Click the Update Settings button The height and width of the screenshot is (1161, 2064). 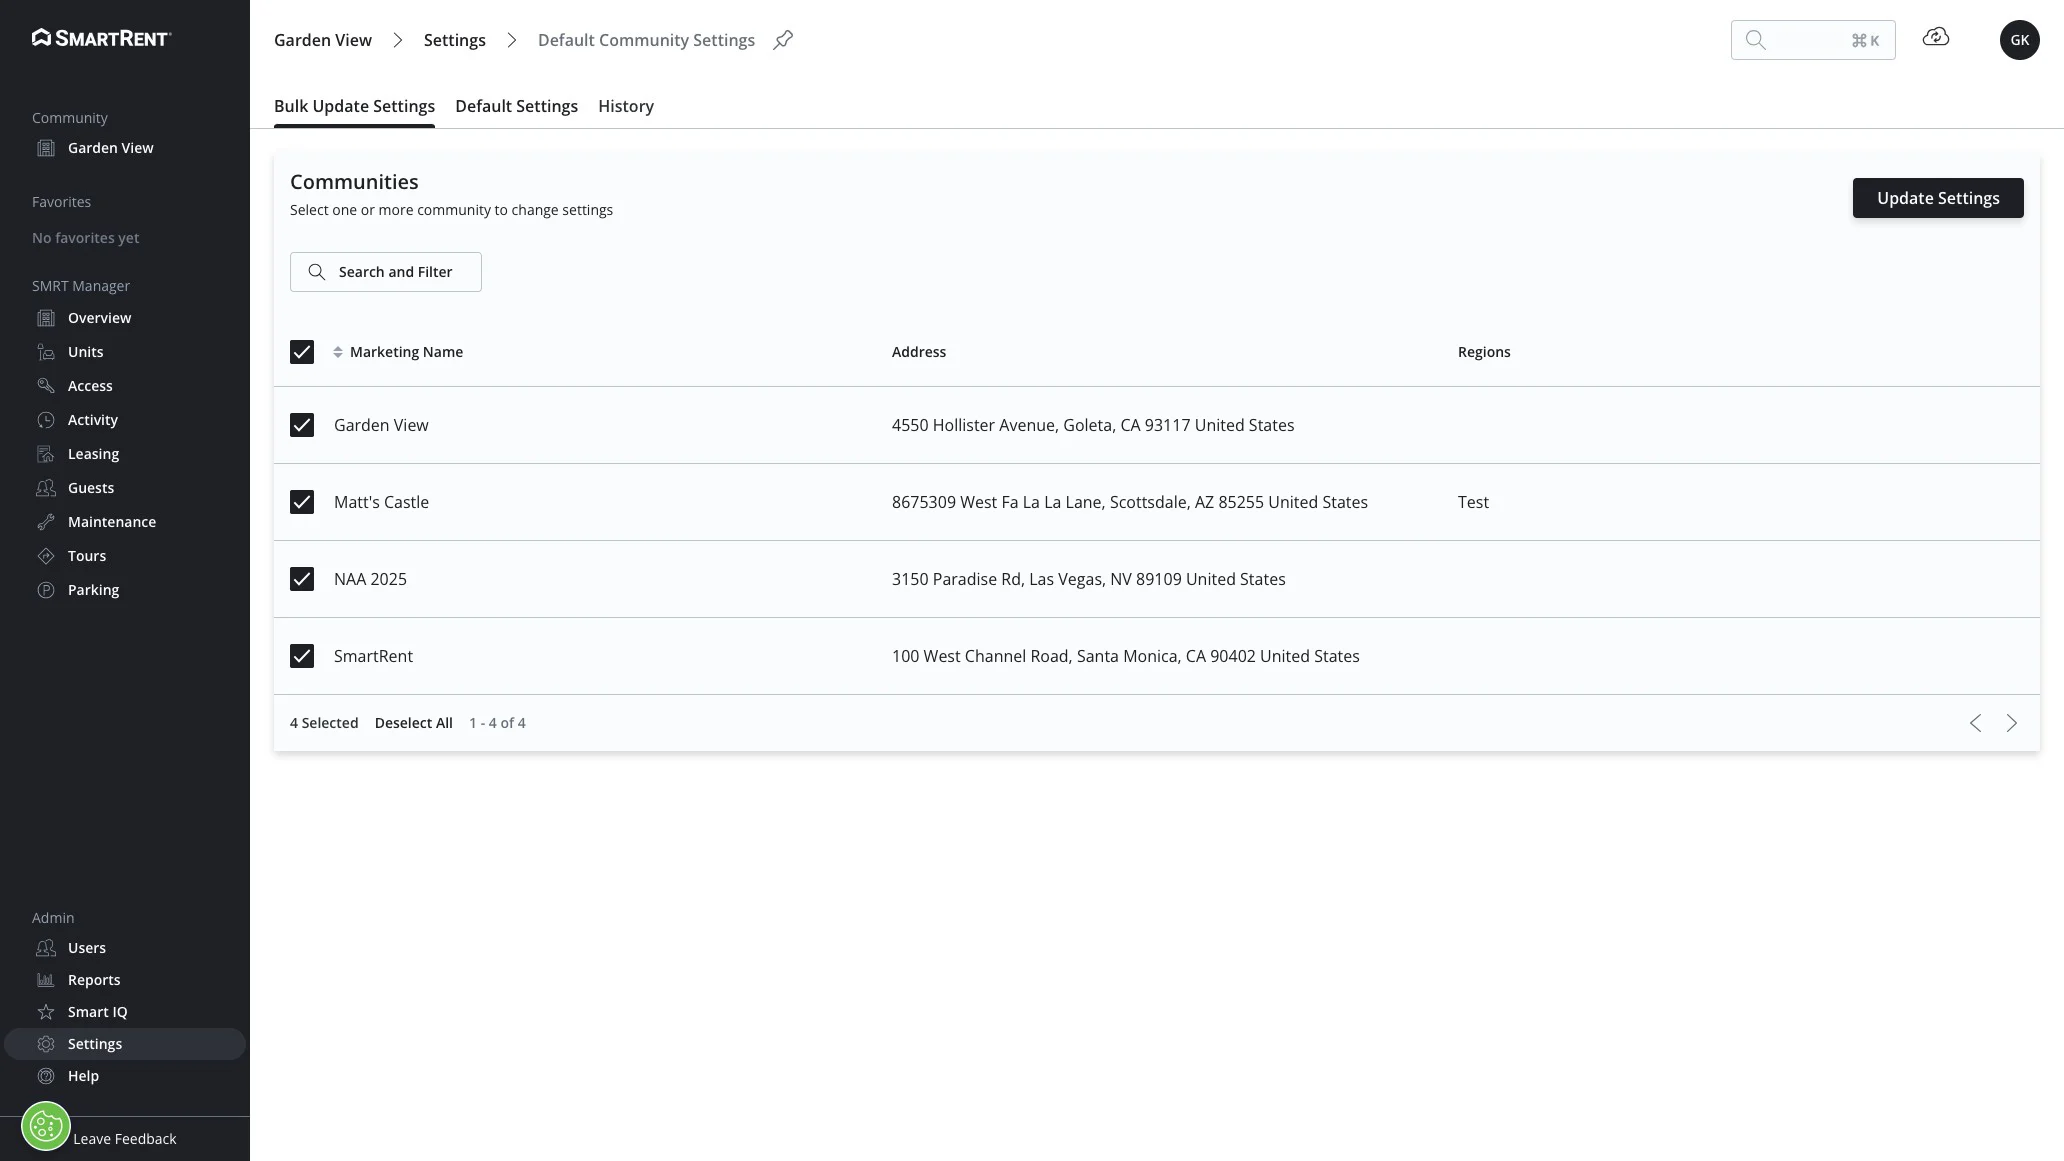tap(1938, 198)
